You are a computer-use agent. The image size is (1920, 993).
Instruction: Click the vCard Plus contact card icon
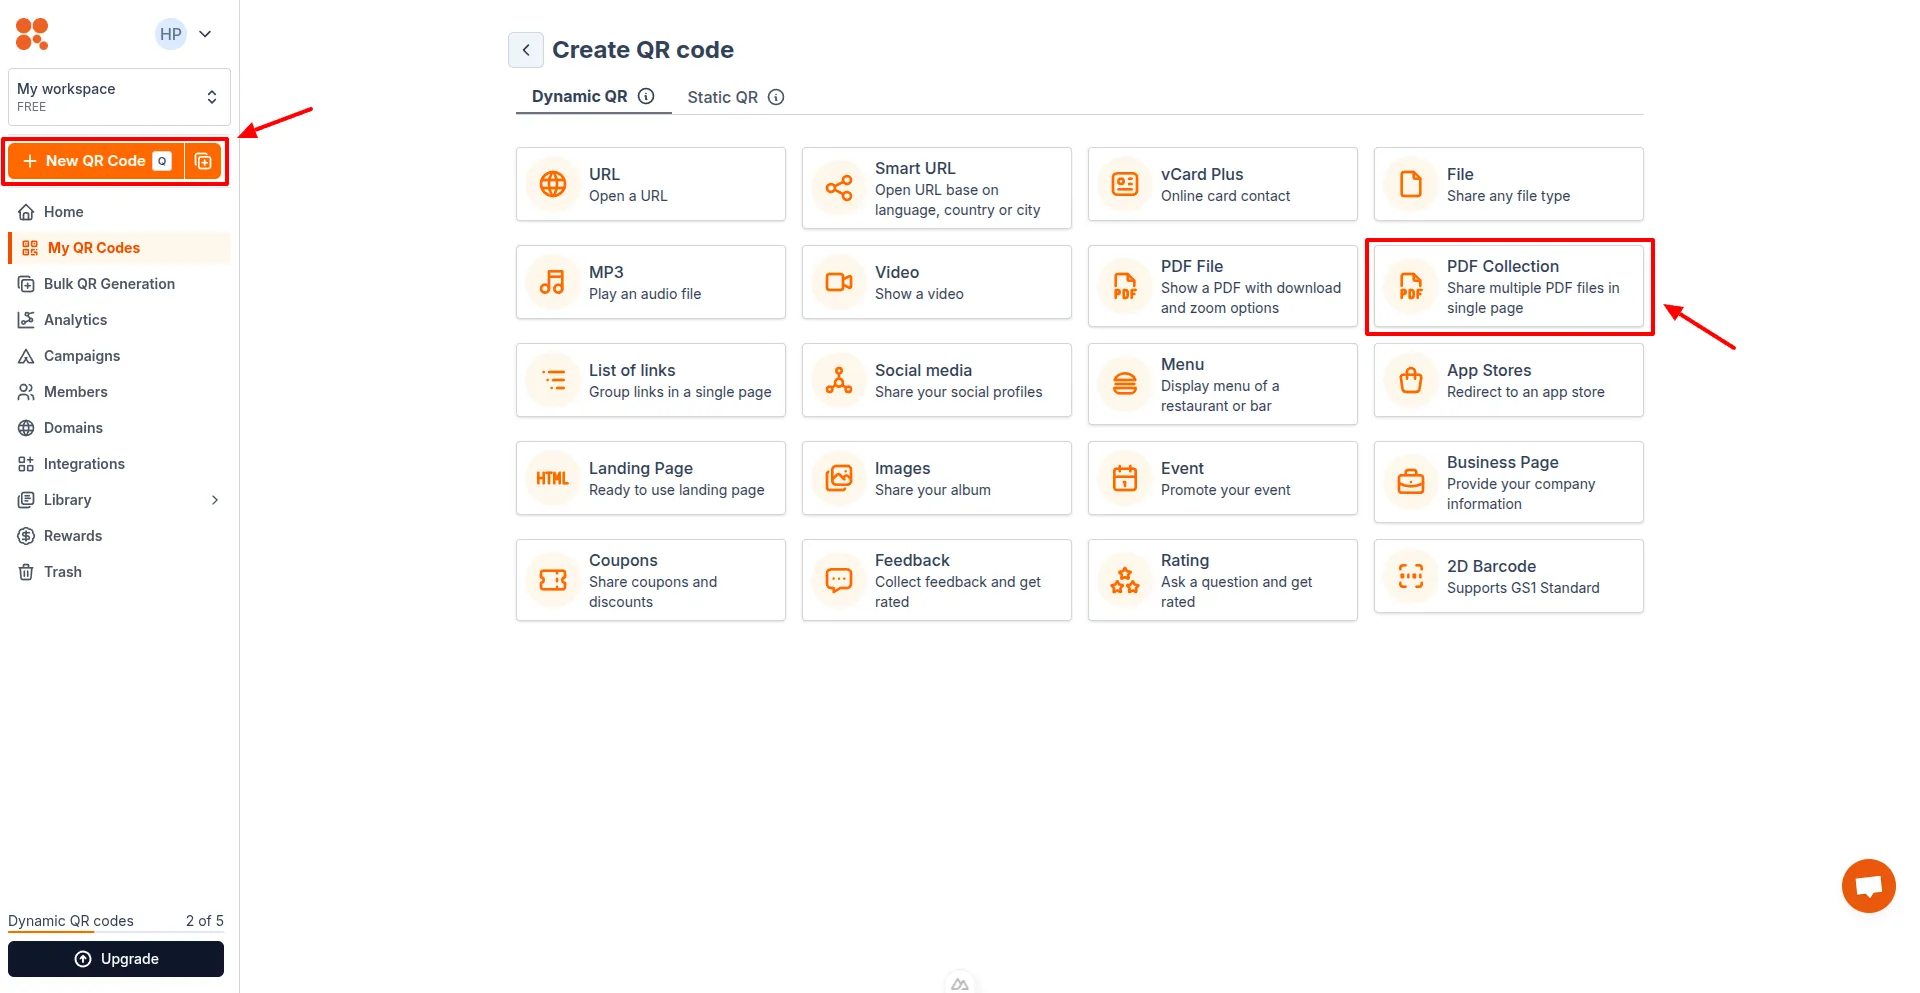pyautogui.click(x=1125, y=184)
